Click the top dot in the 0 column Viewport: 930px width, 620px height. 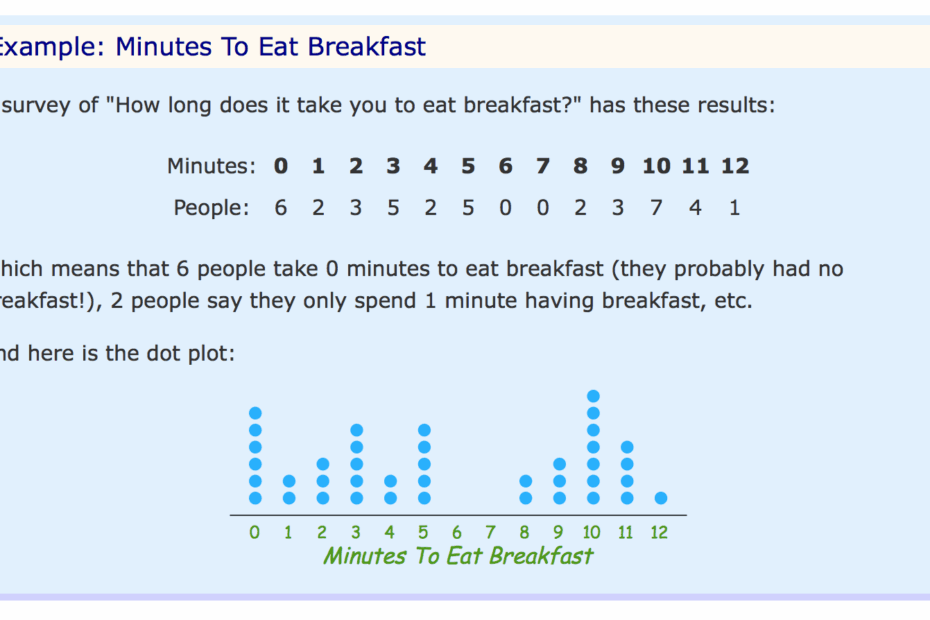coord(255,413)
